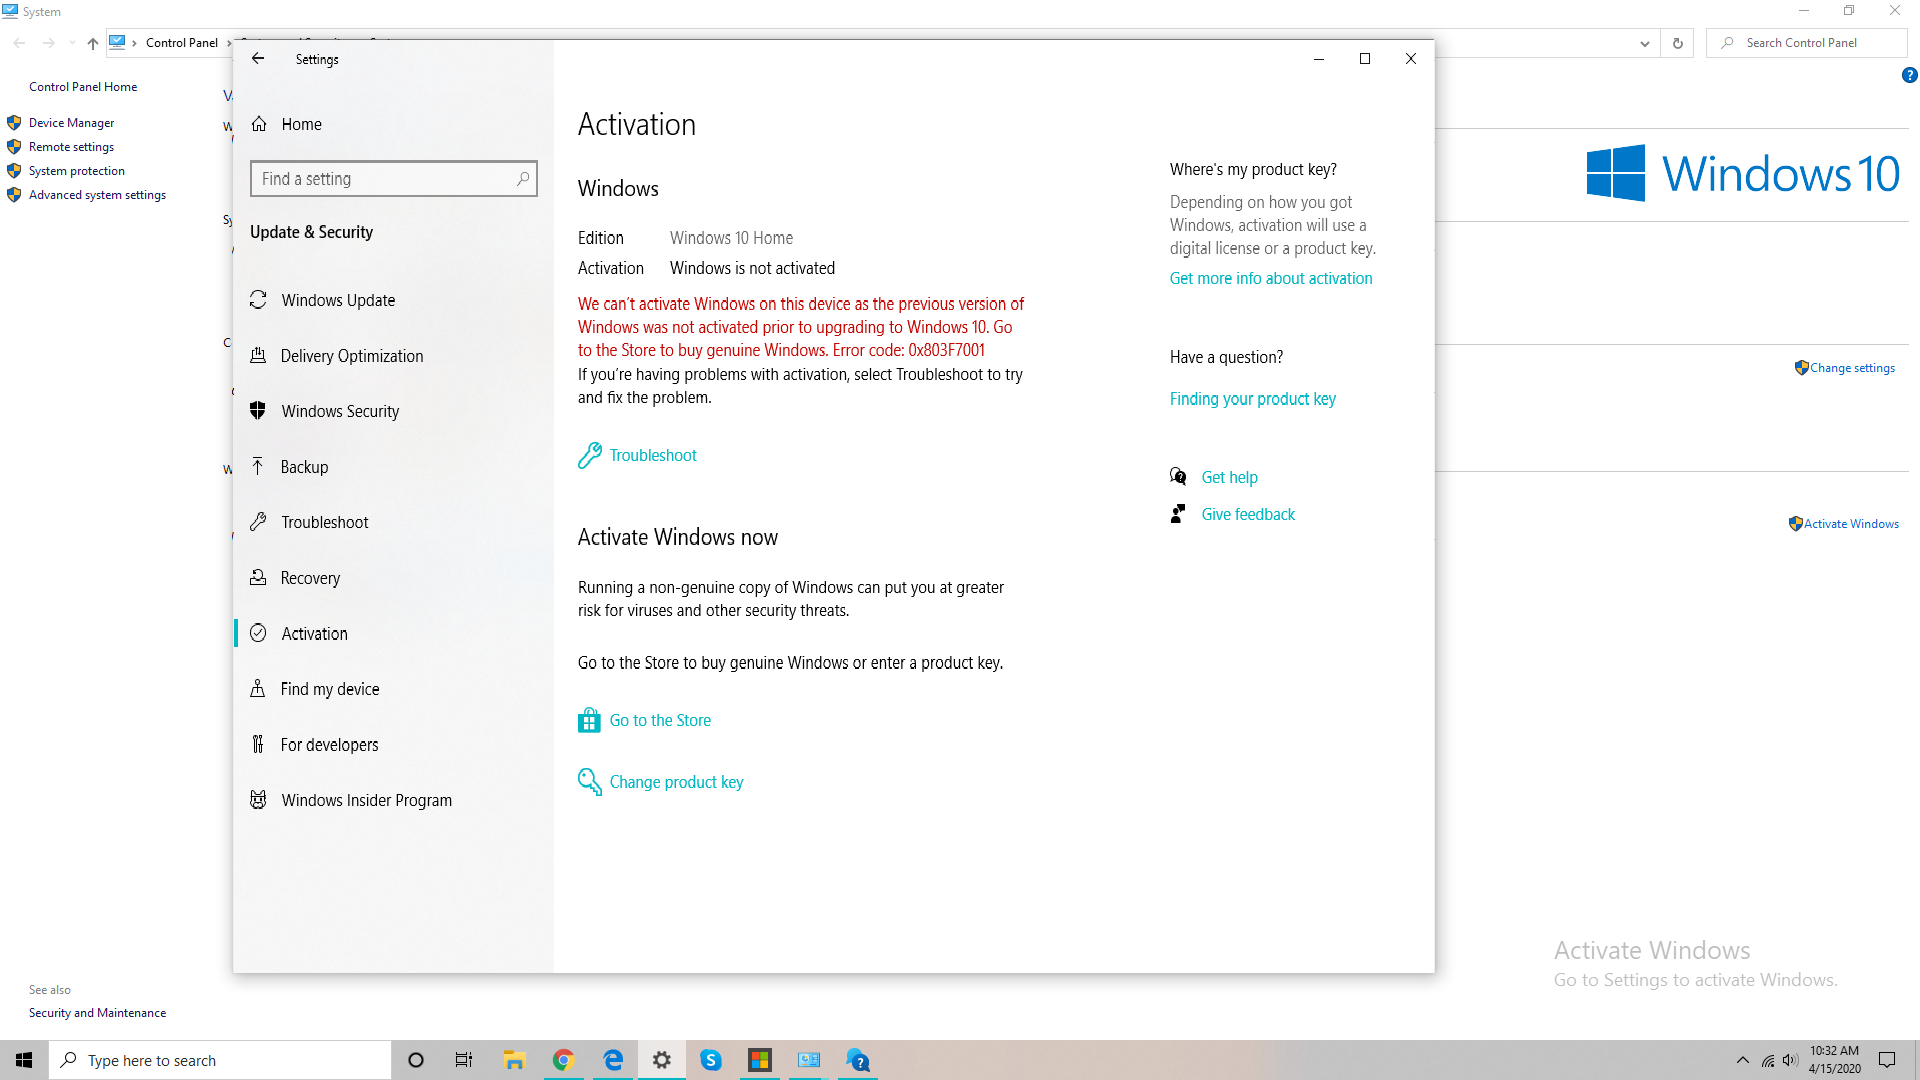The image size is (1920, 1080).
Task: Click the Give feedback person icon
Action: pos(1179,514)
